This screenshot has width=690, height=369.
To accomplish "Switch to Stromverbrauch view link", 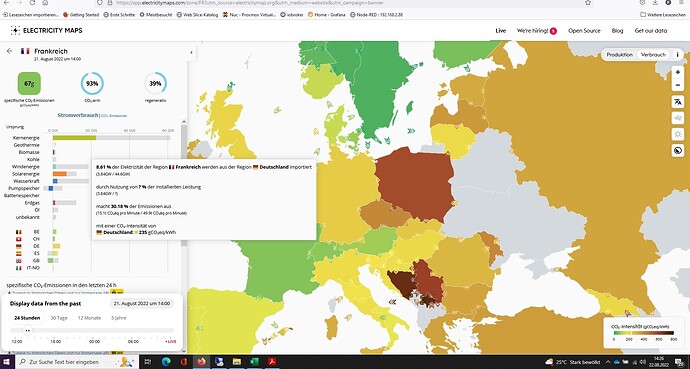I will coord(78,115).
